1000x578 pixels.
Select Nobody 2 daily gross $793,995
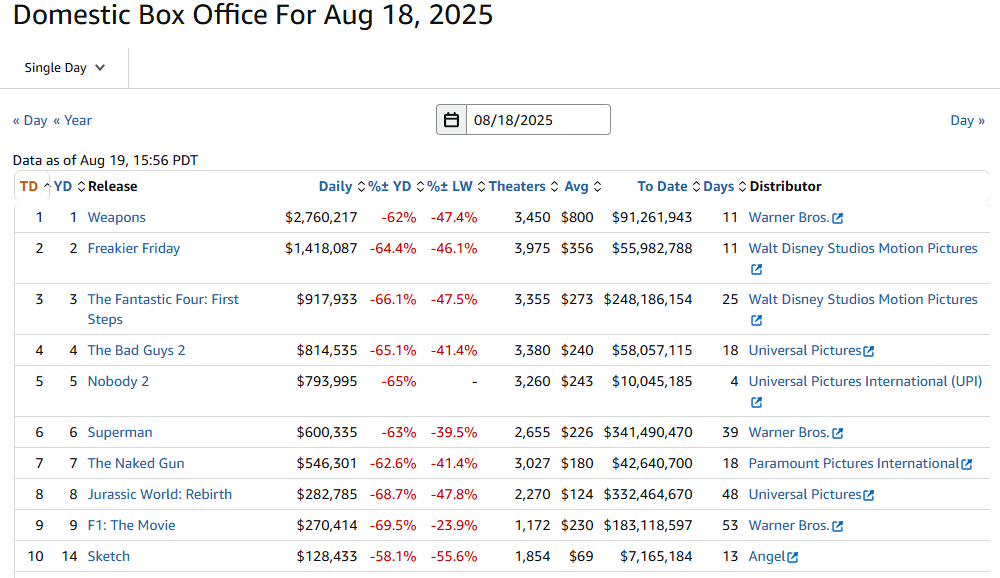click(327, 382)
